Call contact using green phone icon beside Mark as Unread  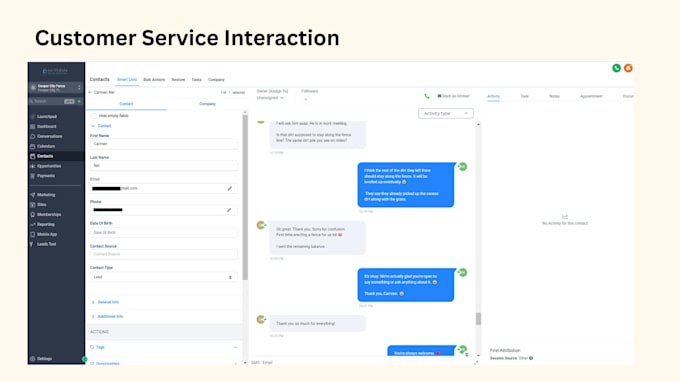tap(427, 96)
